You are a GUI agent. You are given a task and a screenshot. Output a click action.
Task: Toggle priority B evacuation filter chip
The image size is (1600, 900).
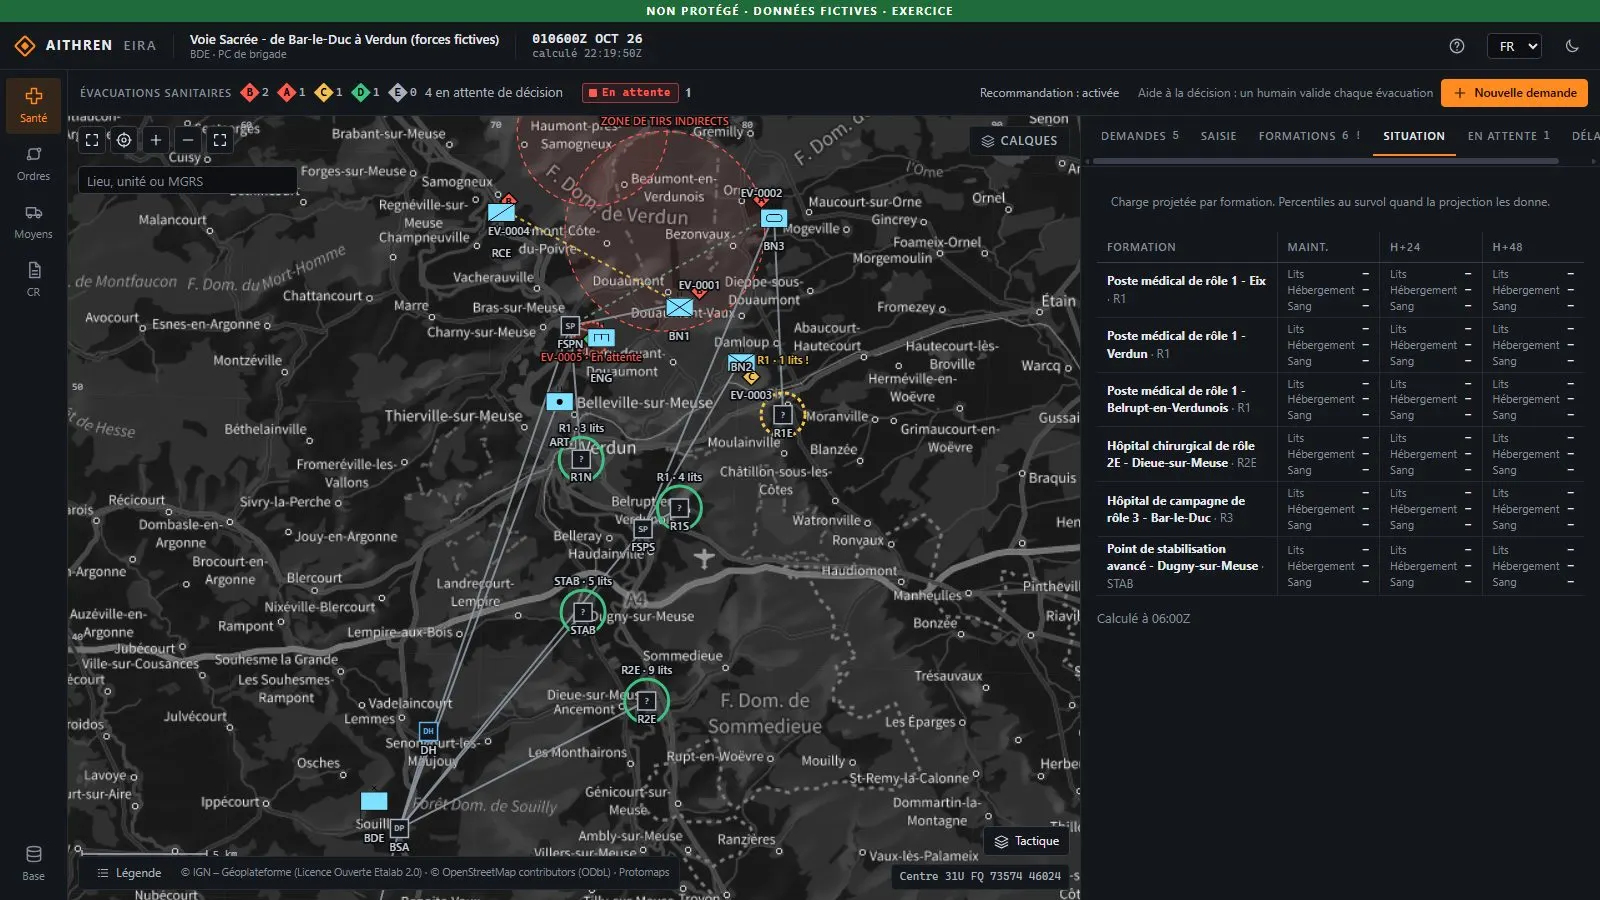255,93
